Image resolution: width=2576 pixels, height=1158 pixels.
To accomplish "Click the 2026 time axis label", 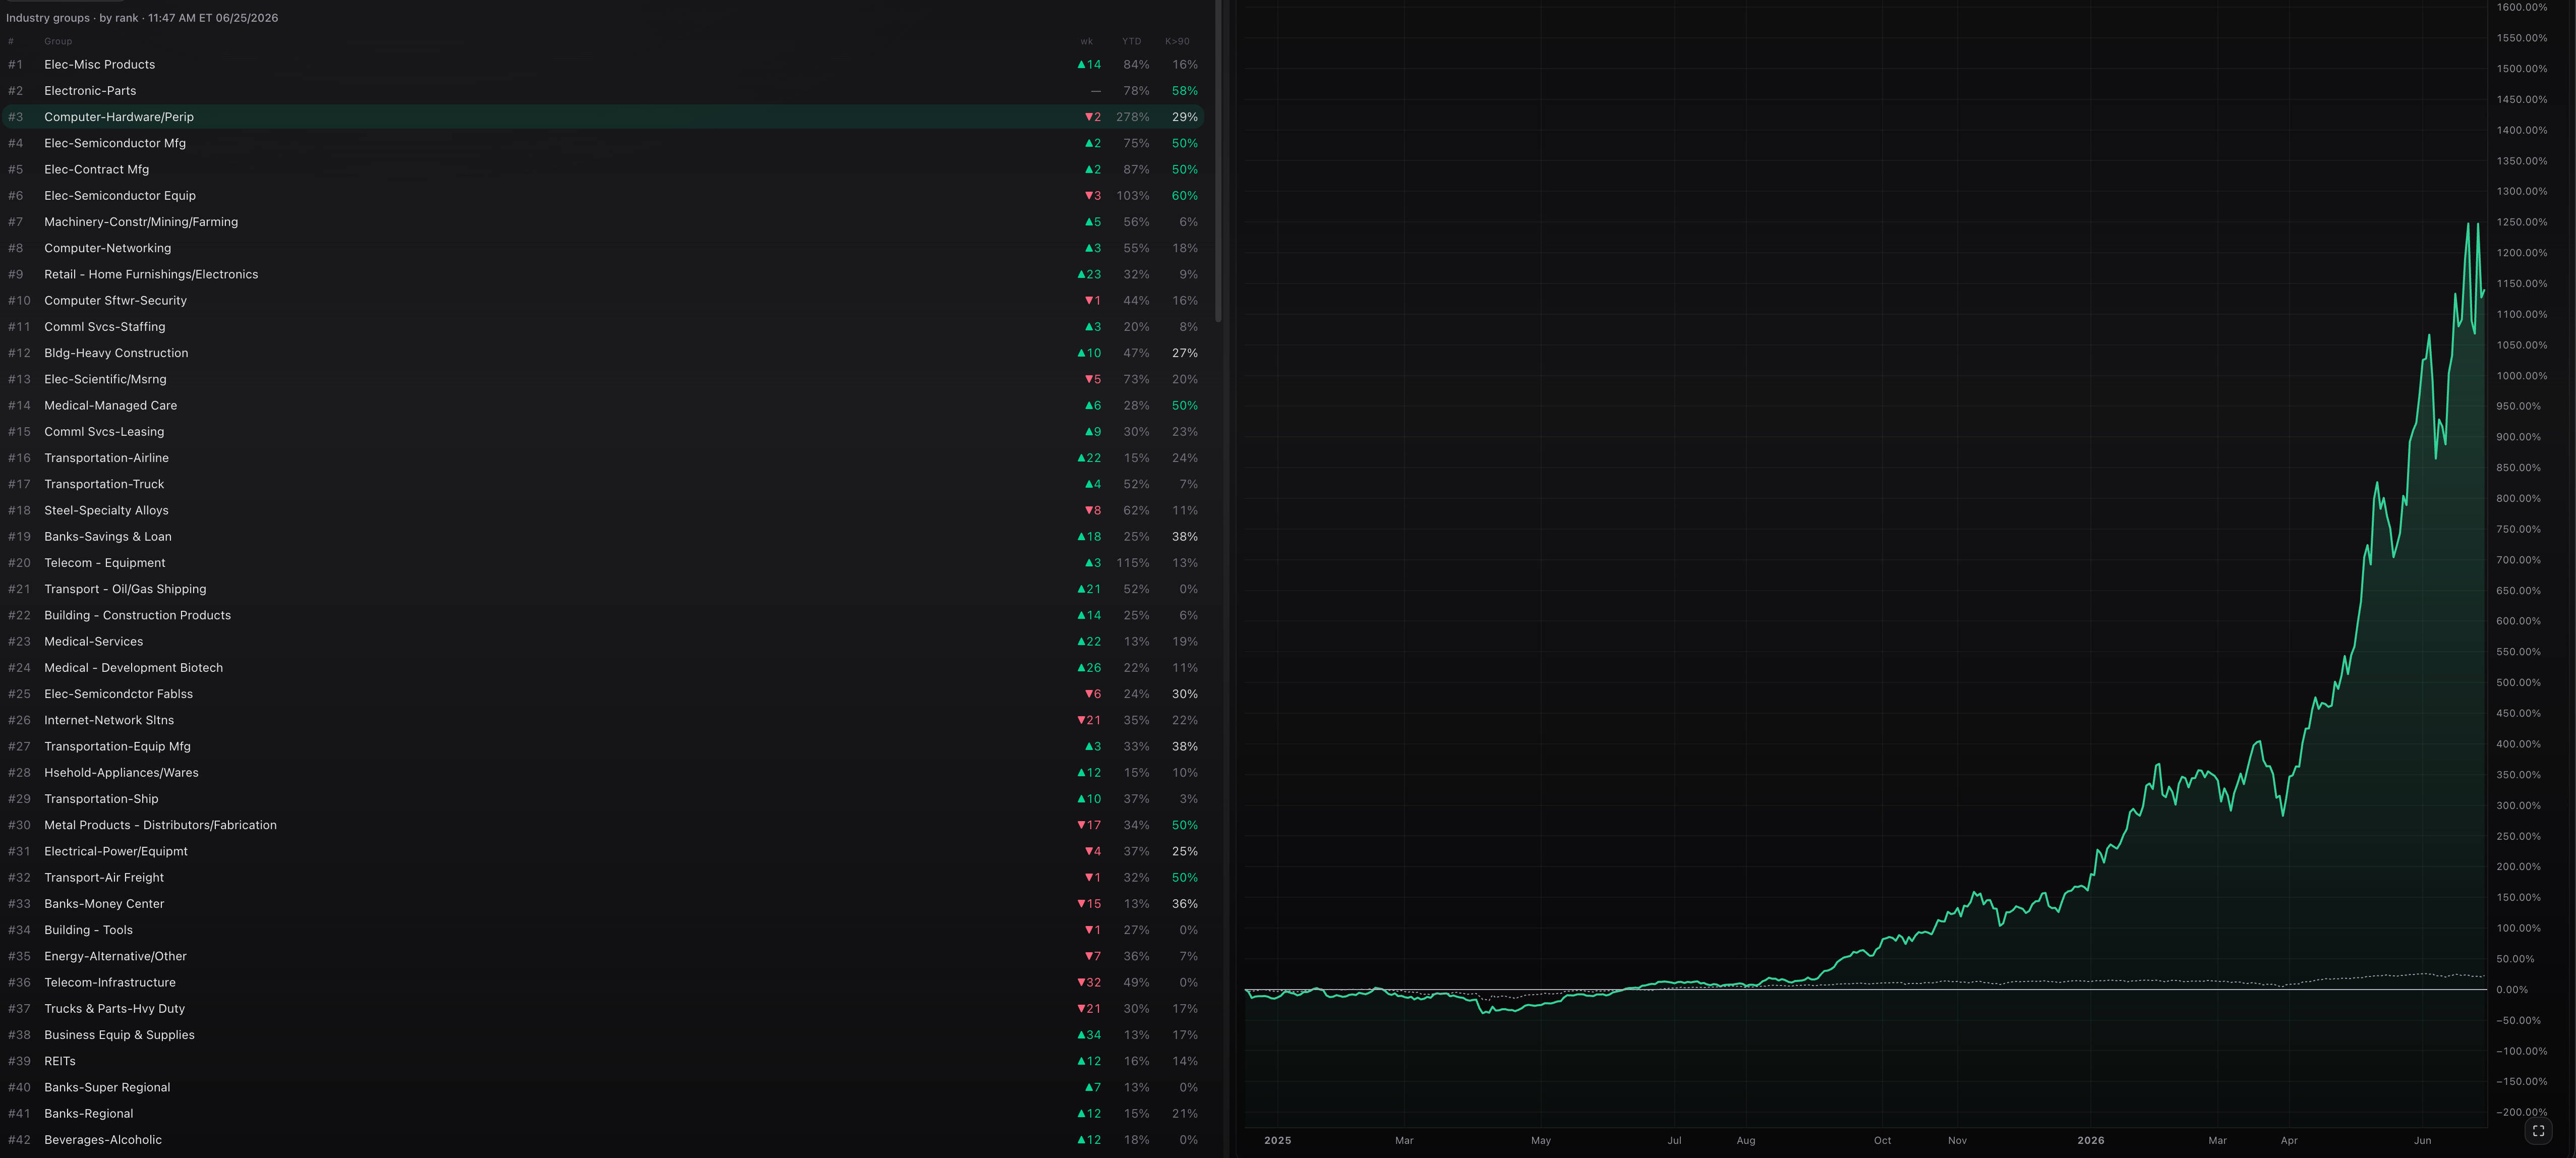I will point(2090,1140).
